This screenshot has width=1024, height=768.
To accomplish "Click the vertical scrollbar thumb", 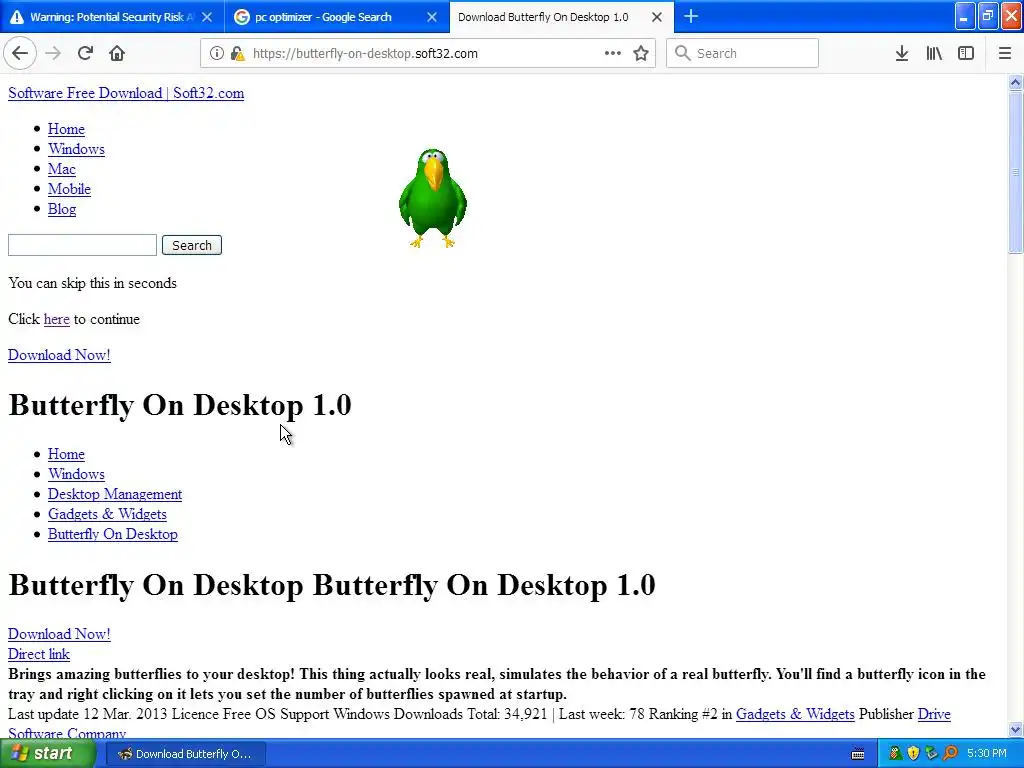I will pyautogui.click(x=1015, y=172).
